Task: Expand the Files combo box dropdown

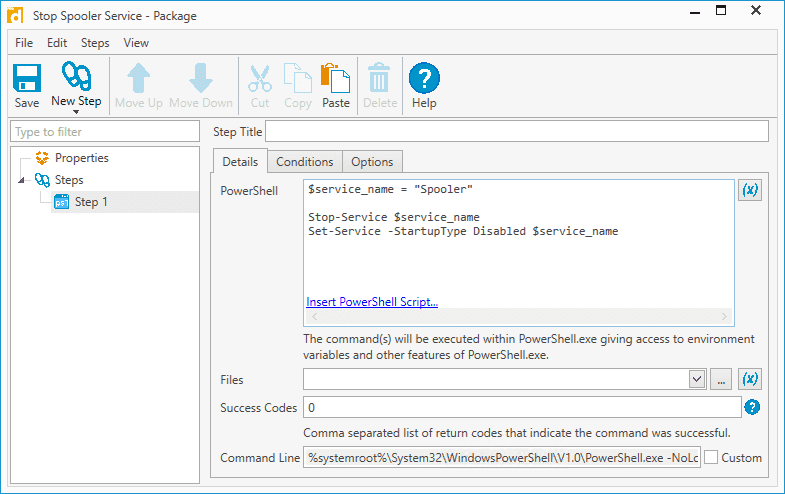Action: tap(696, 379)
